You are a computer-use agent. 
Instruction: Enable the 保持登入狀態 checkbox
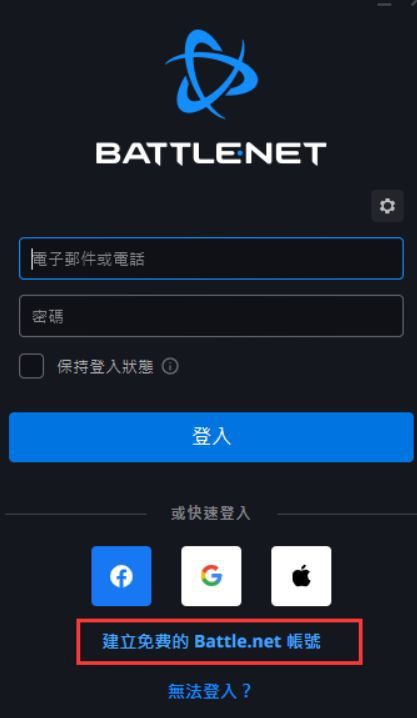[x=32, y=366]
